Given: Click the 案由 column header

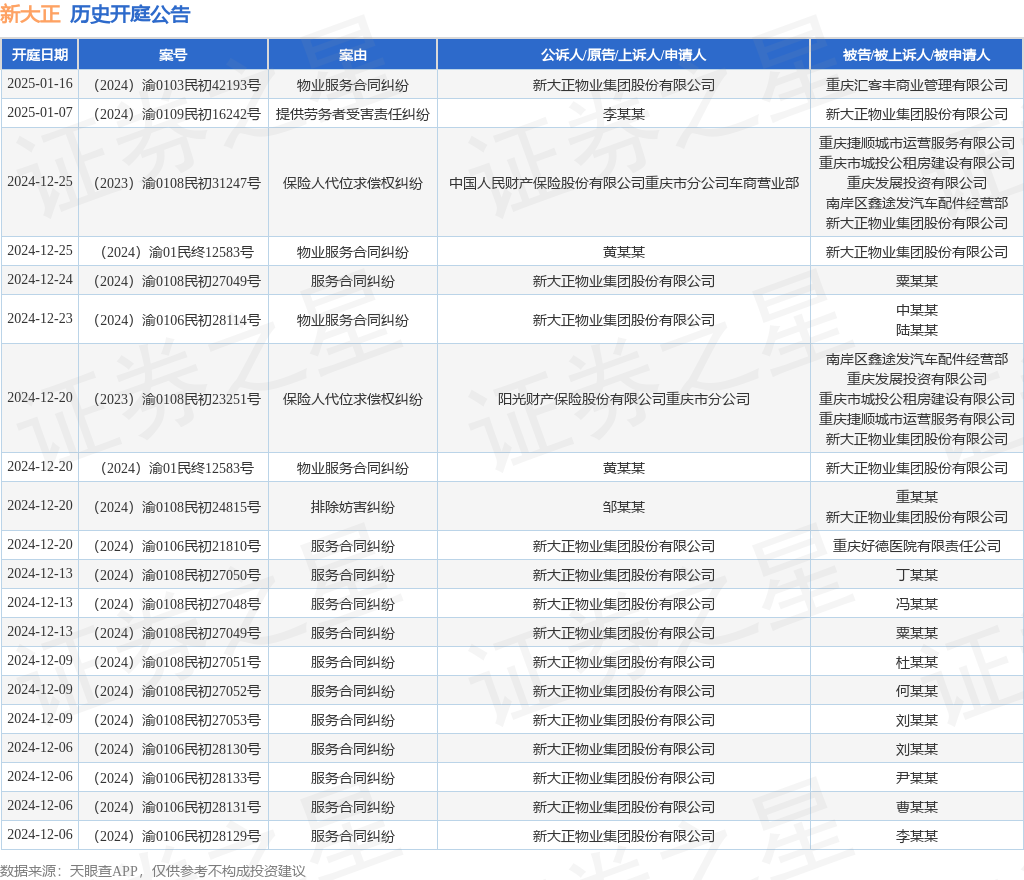Looking at the screenshot, I should click(x=353, y=55).
